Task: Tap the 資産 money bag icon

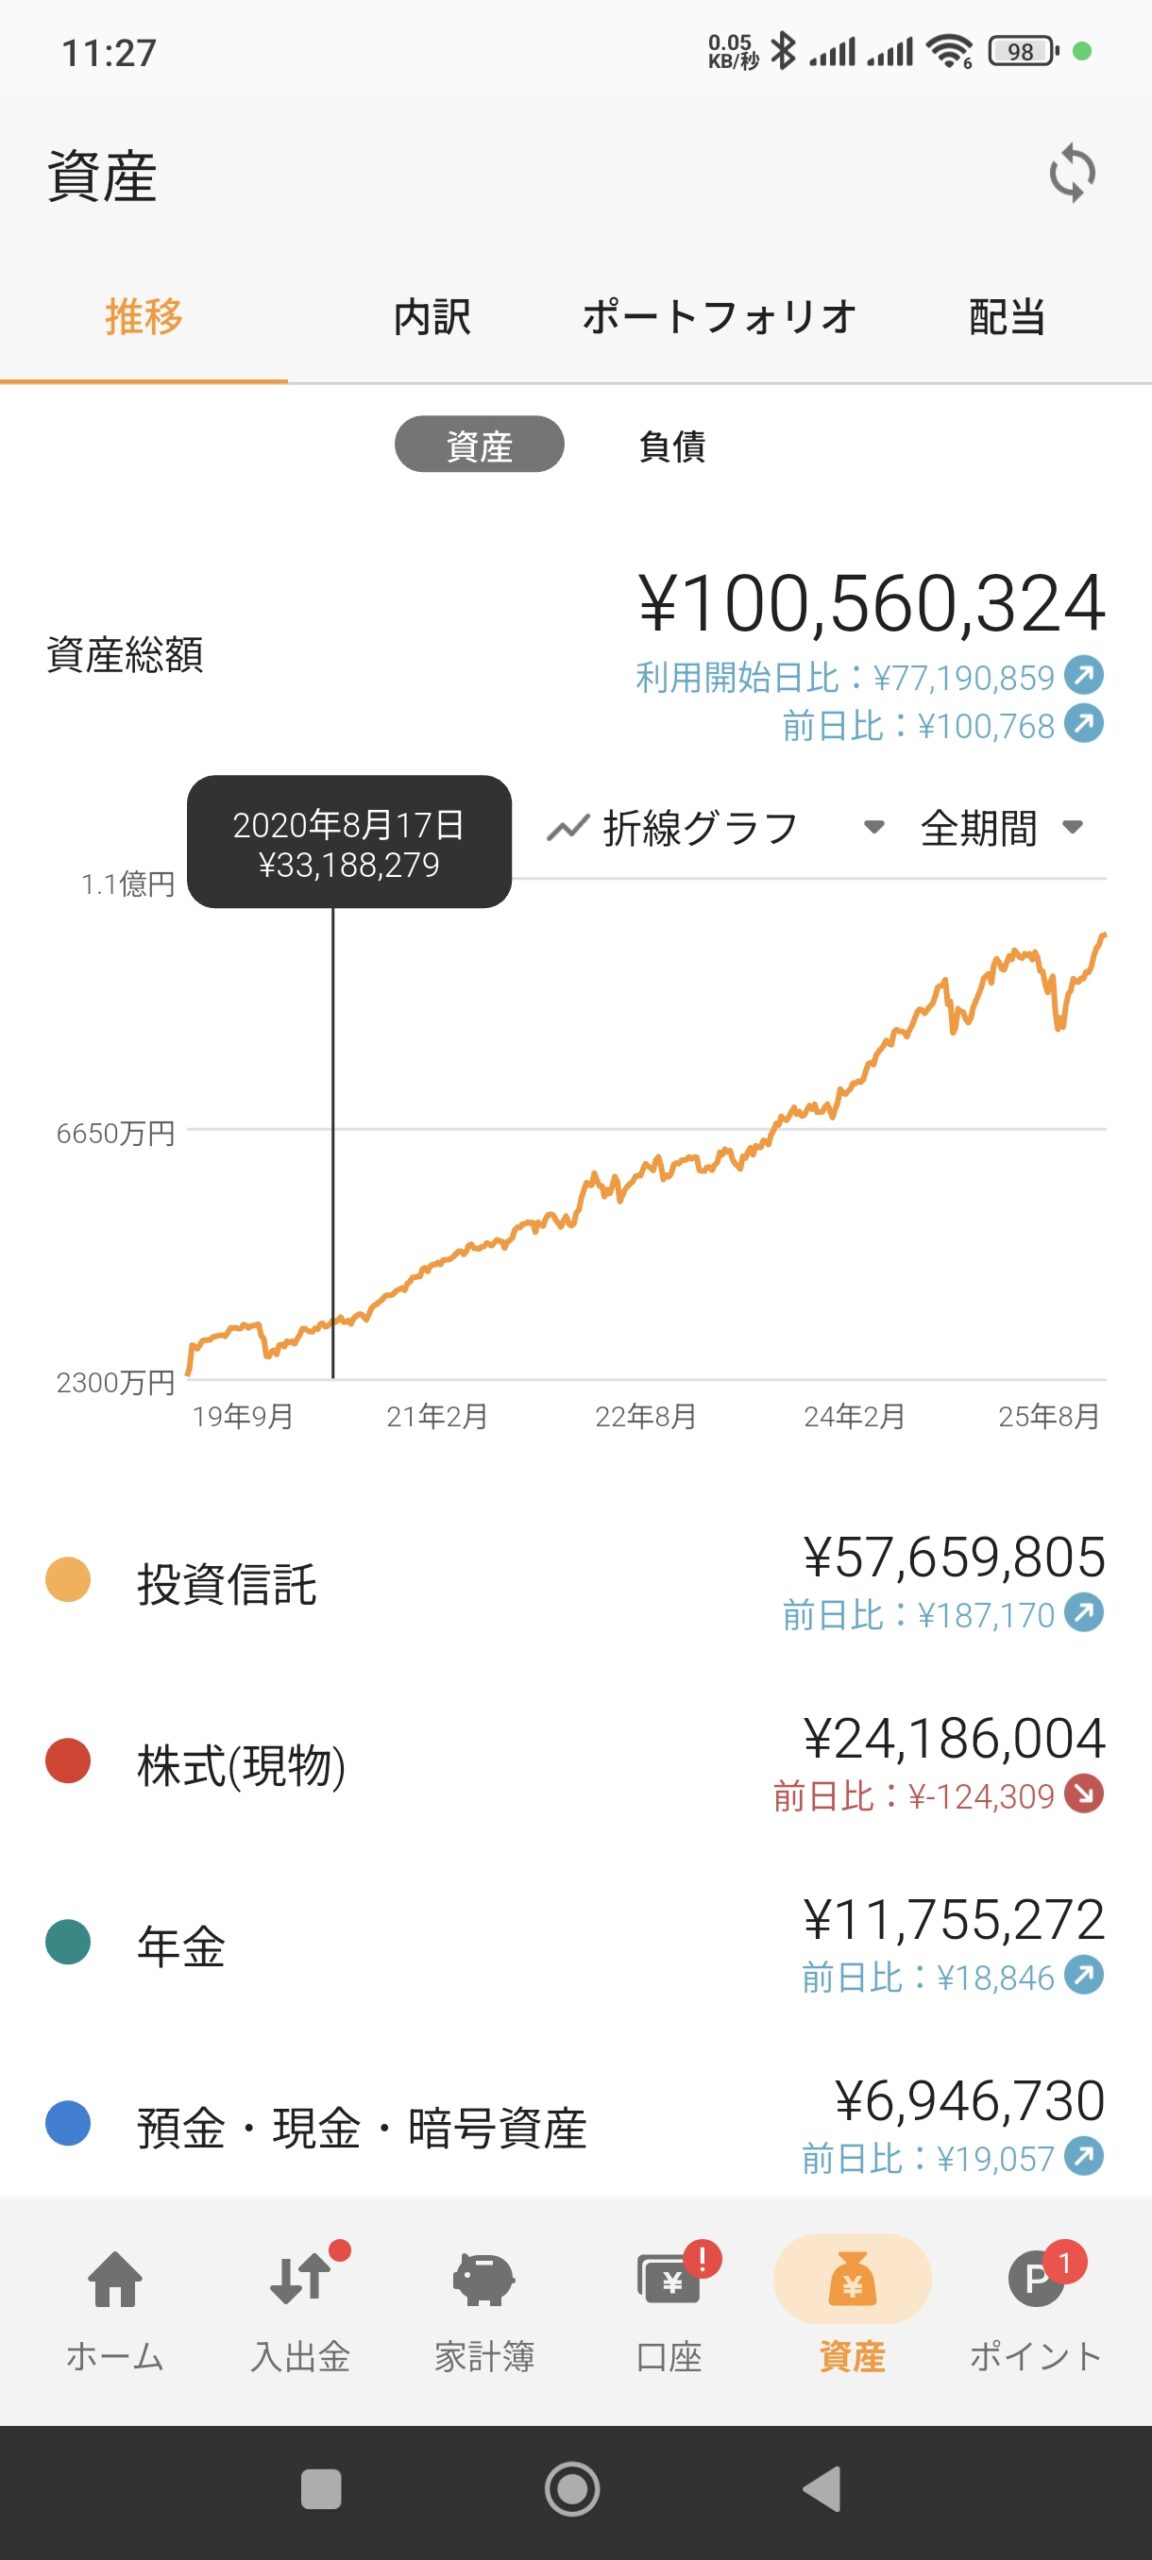Action: [852, 2279]
